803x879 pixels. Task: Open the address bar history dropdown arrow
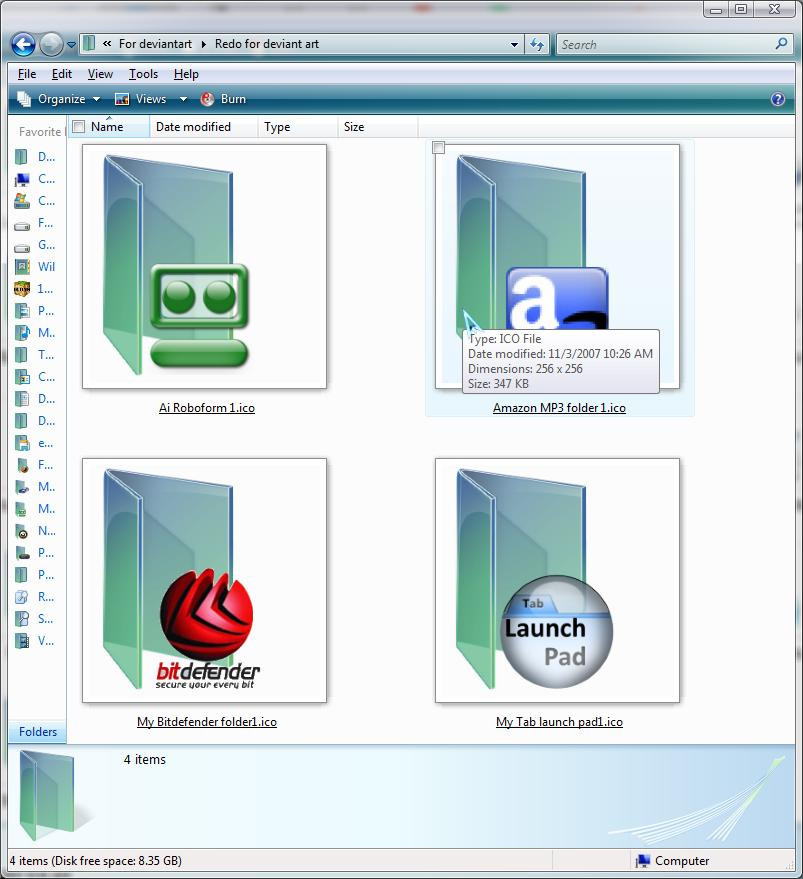coord(514,44)
